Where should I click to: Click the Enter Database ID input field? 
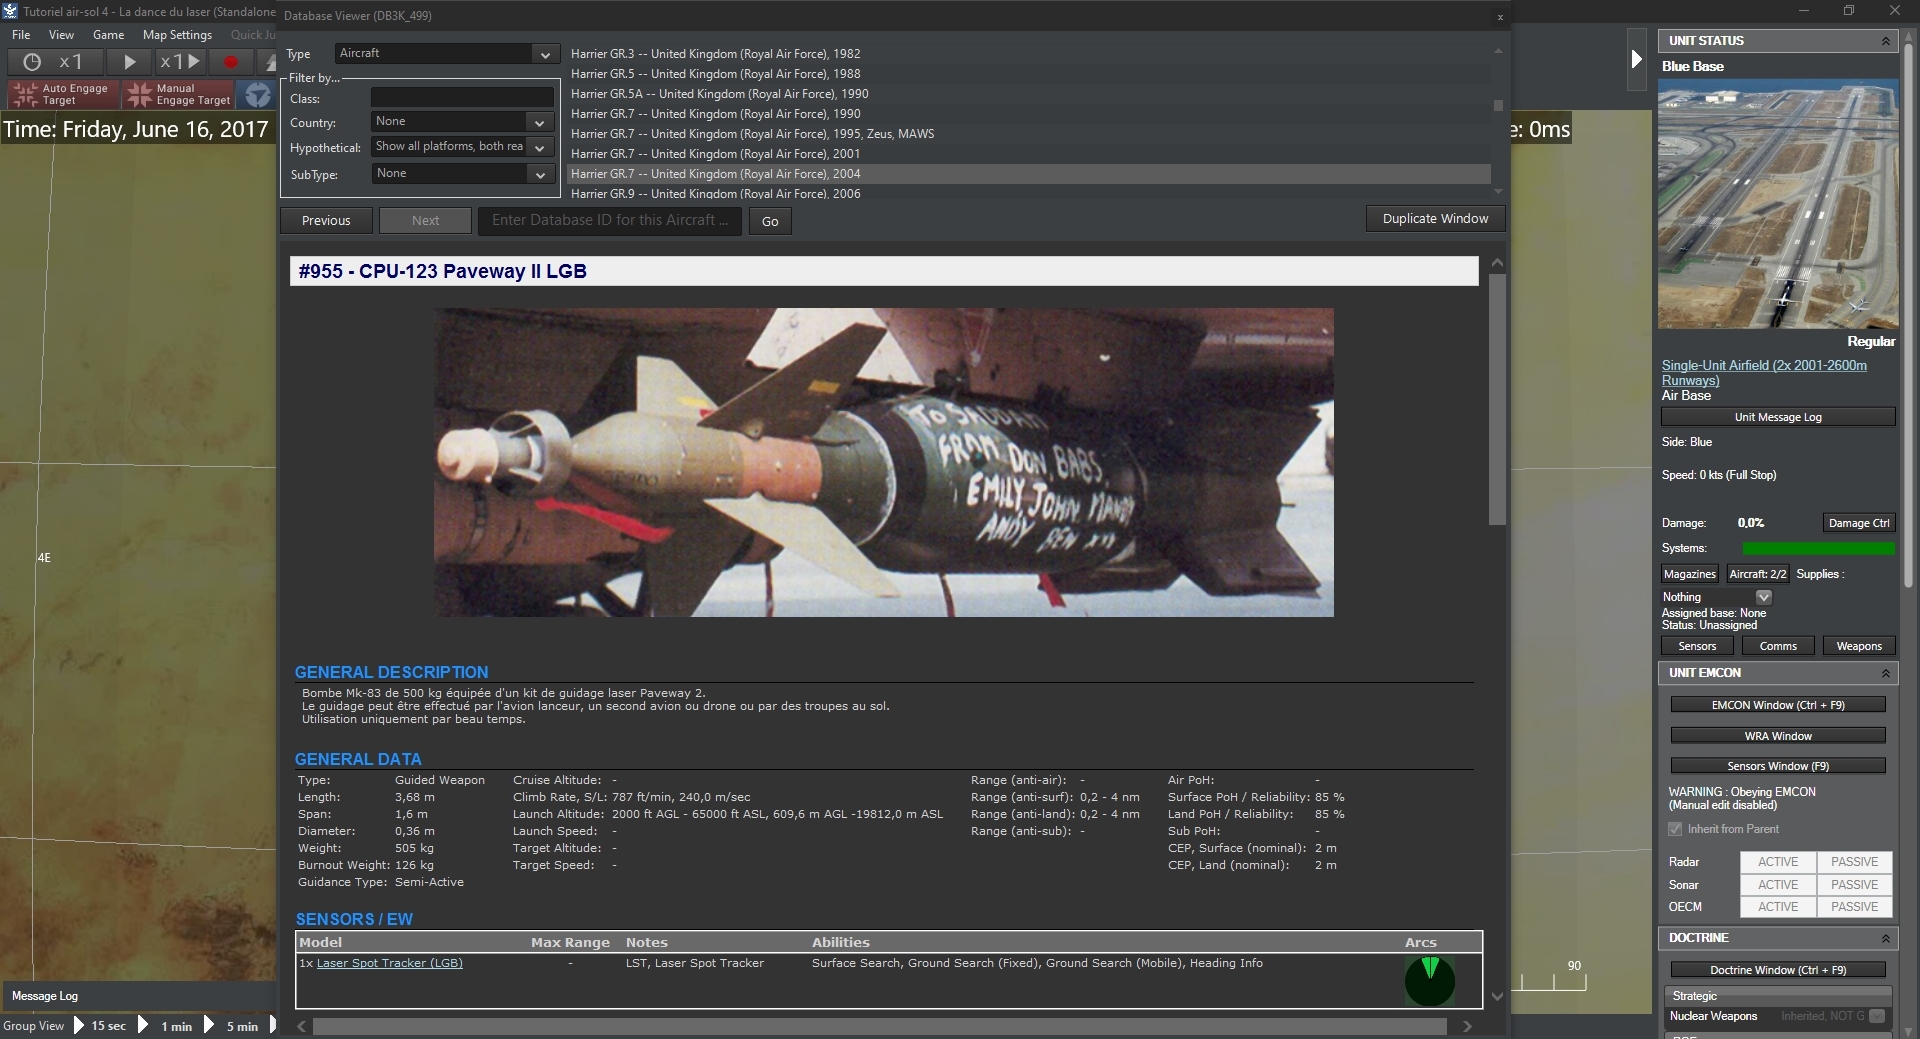click(610, 220)
